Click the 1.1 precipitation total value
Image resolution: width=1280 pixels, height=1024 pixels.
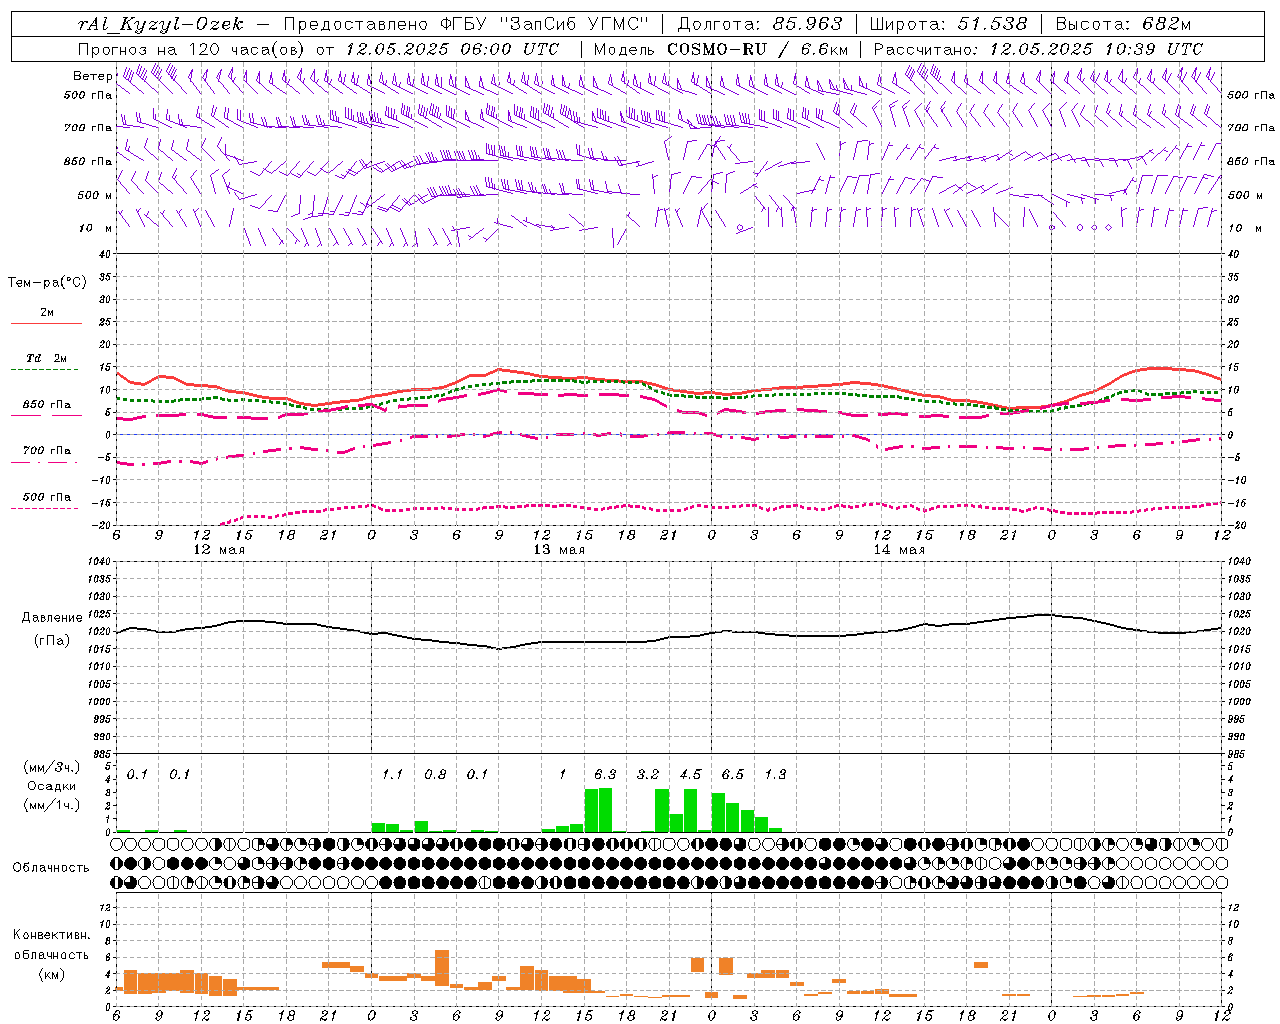(392, 775)
